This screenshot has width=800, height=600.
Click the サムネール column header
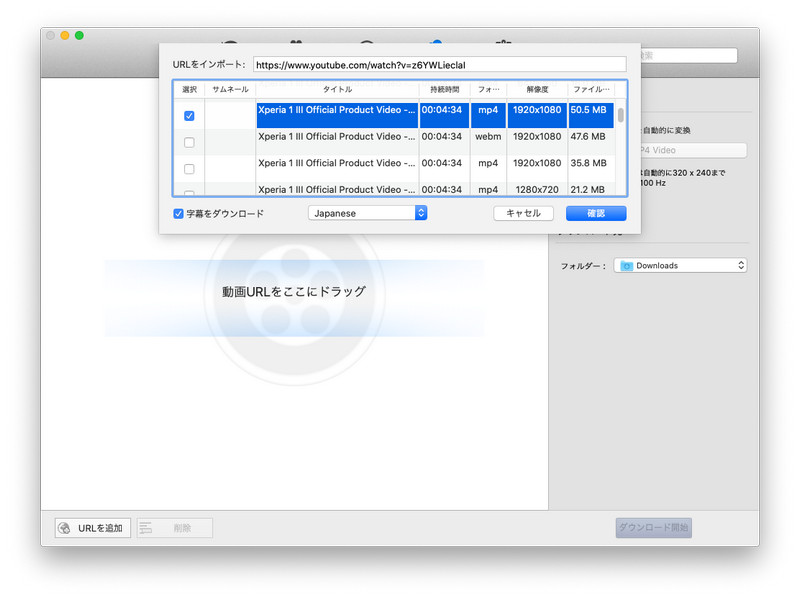[230, 89]
